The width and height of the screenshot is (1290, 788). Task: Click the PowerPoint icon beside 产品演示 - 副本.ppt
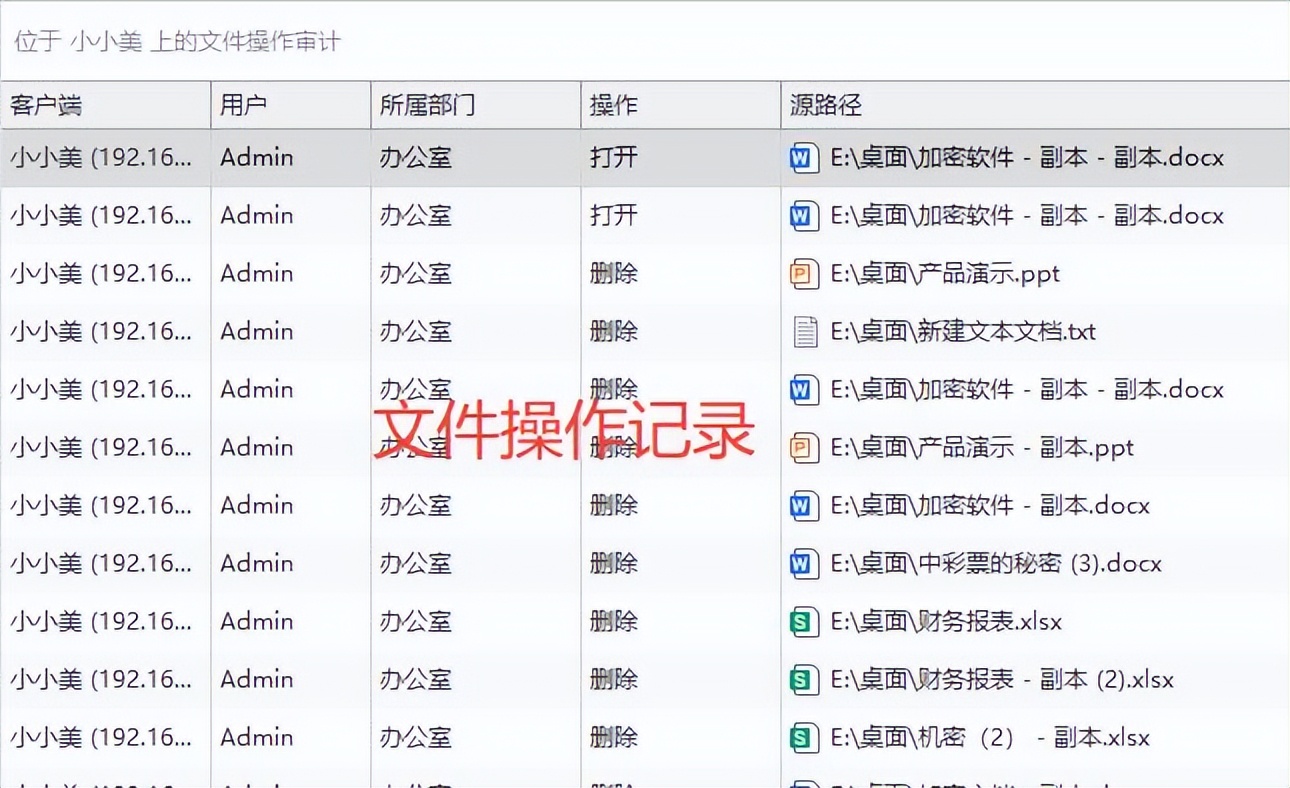point(803,448)
